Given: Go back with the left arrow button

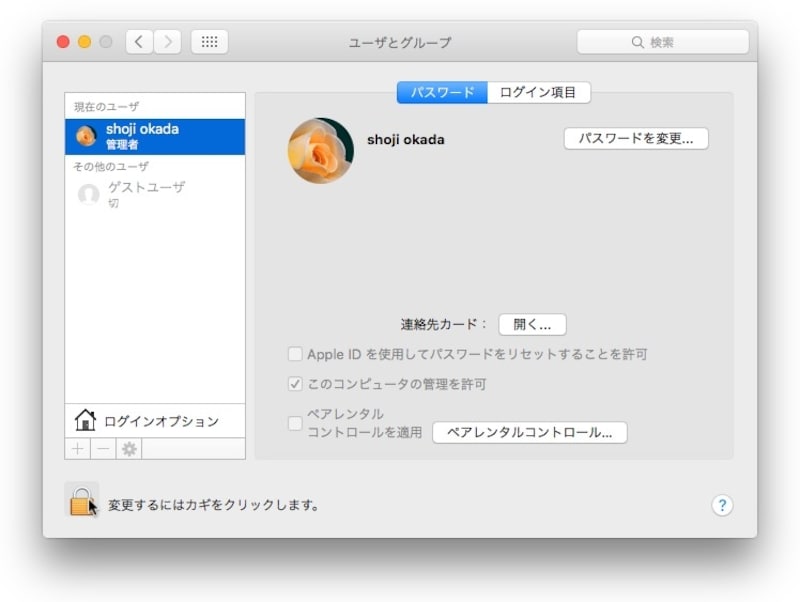Looking at the screenshot, I should (x=139, y=42).
